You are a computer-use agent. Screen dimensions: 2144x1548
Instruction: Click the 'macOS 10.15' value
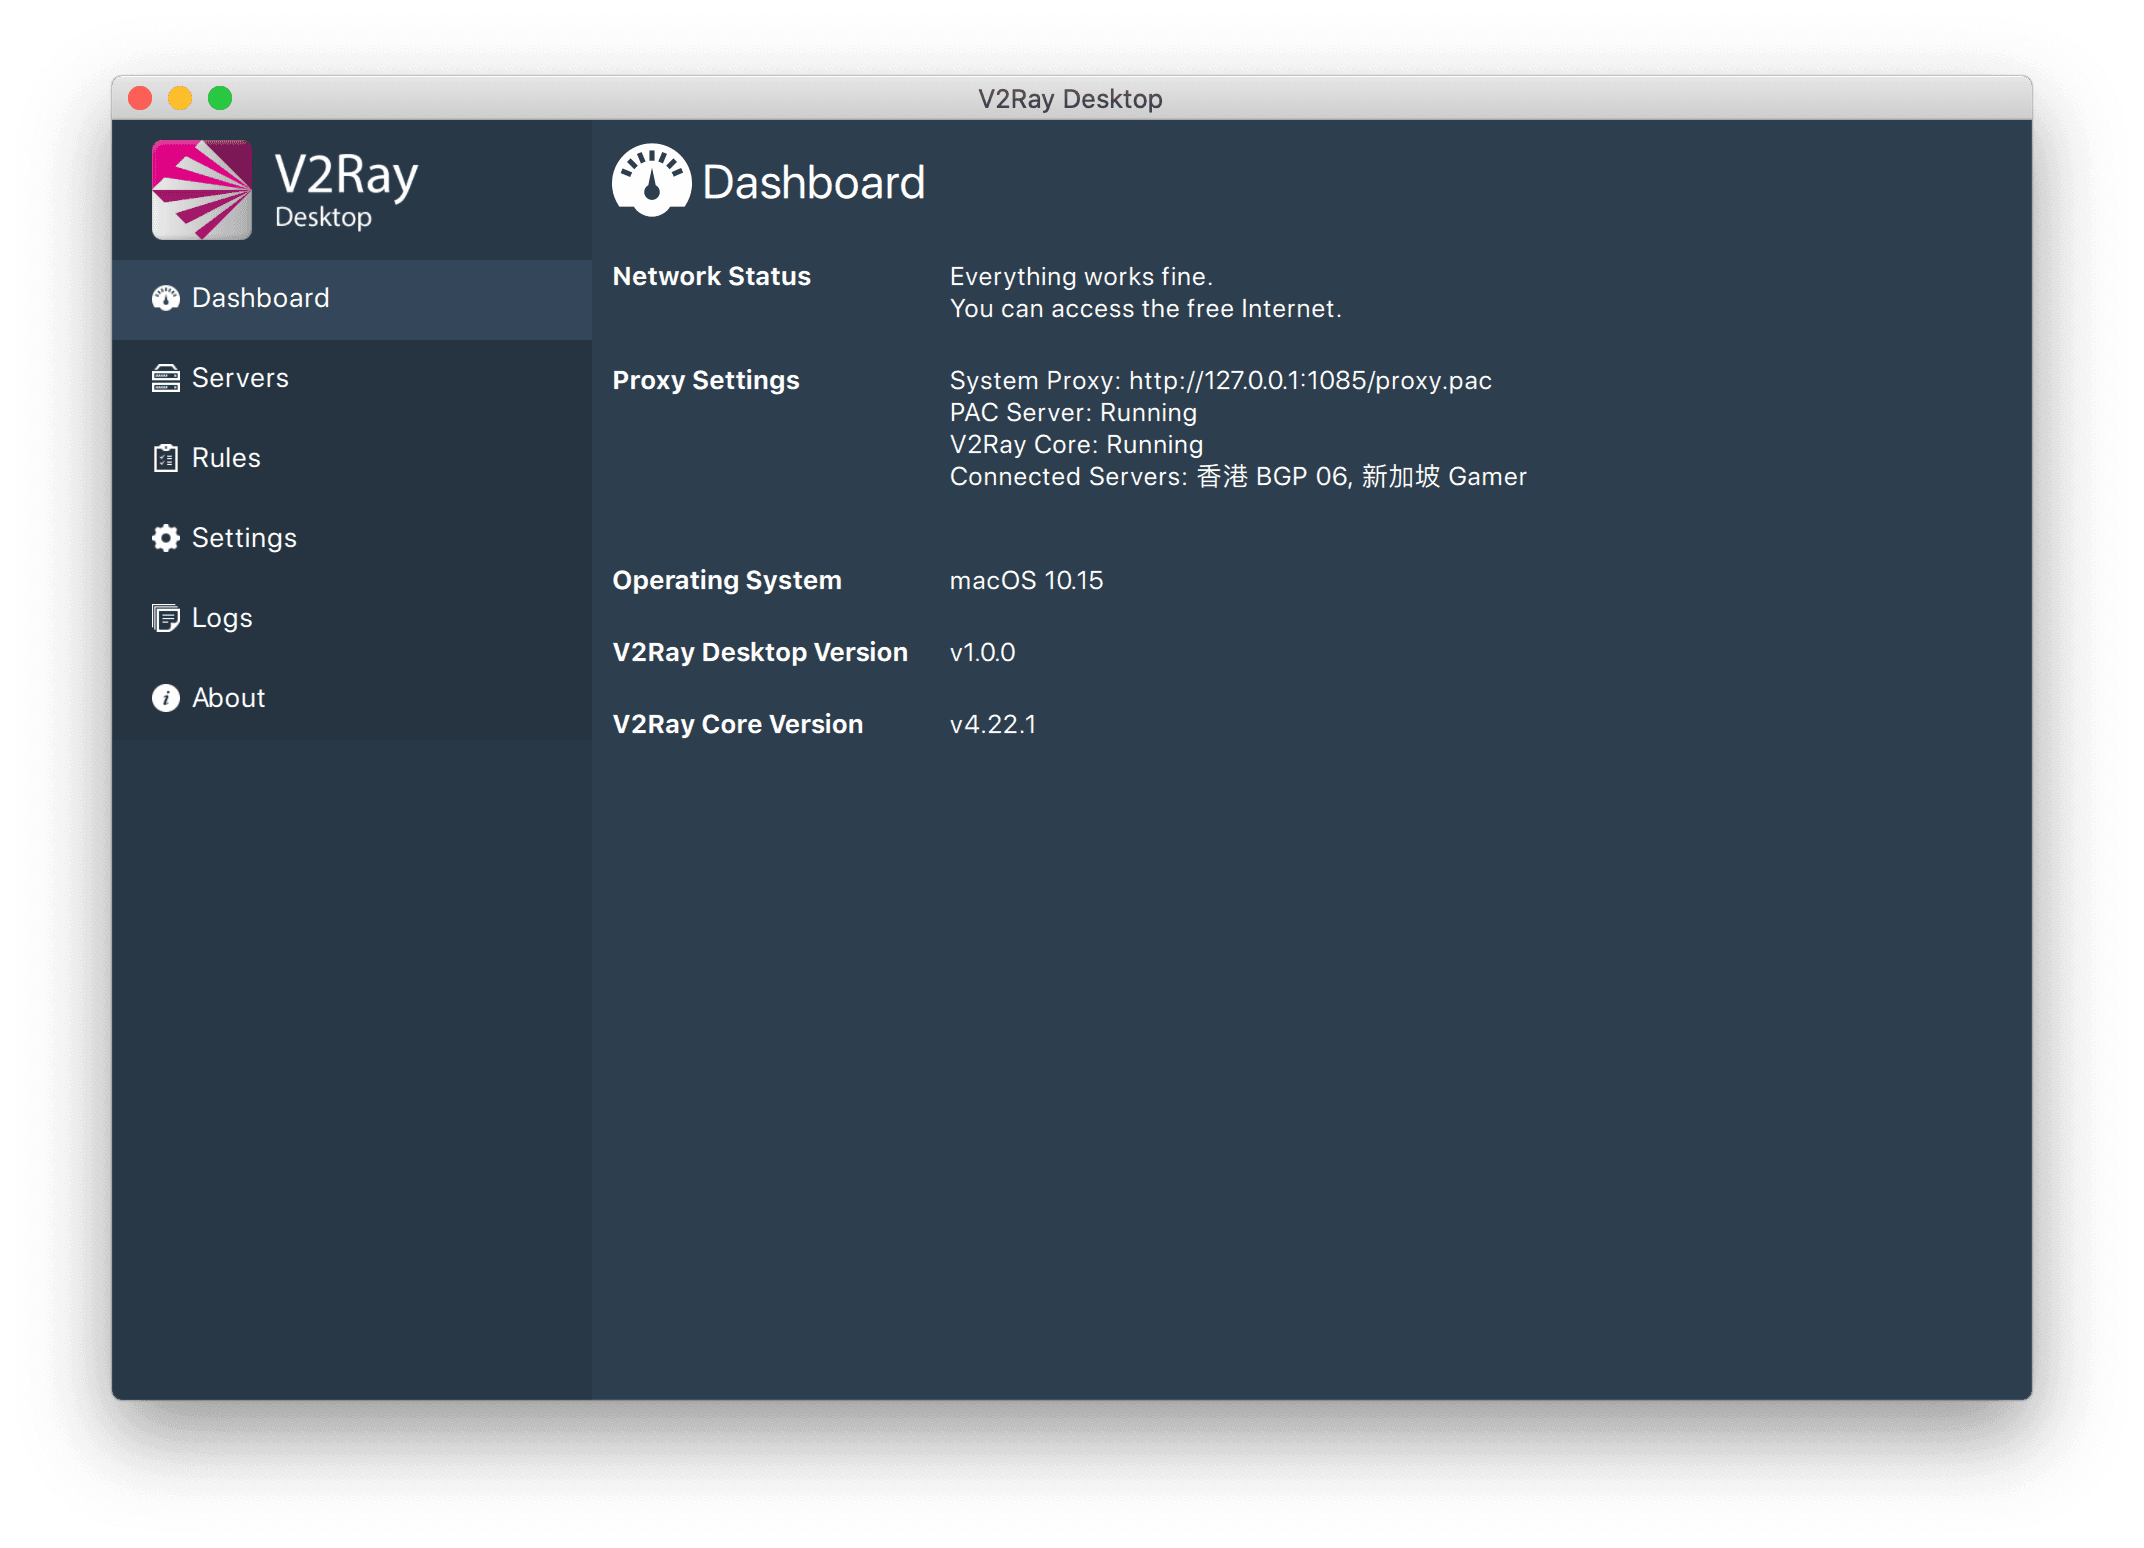[x=1026, y=581]
